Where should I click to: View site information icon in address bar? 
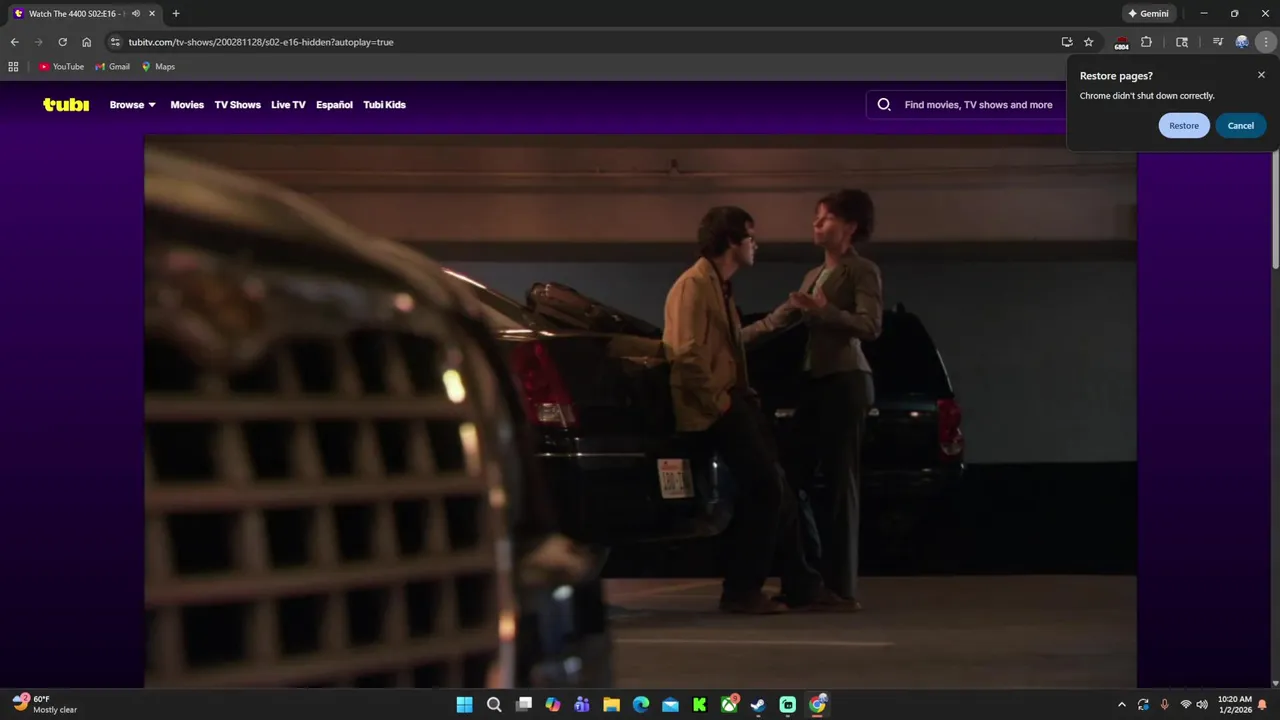115,42
